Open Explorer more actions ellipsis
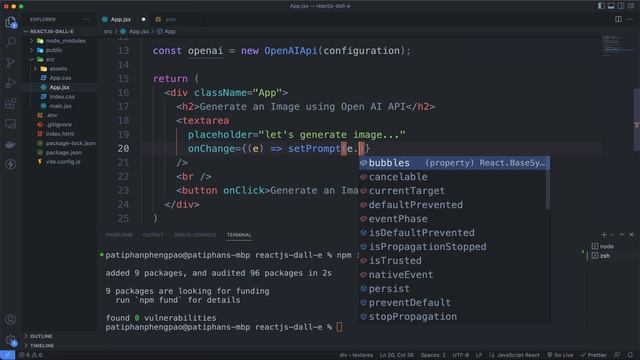 [x=87, y=19]
